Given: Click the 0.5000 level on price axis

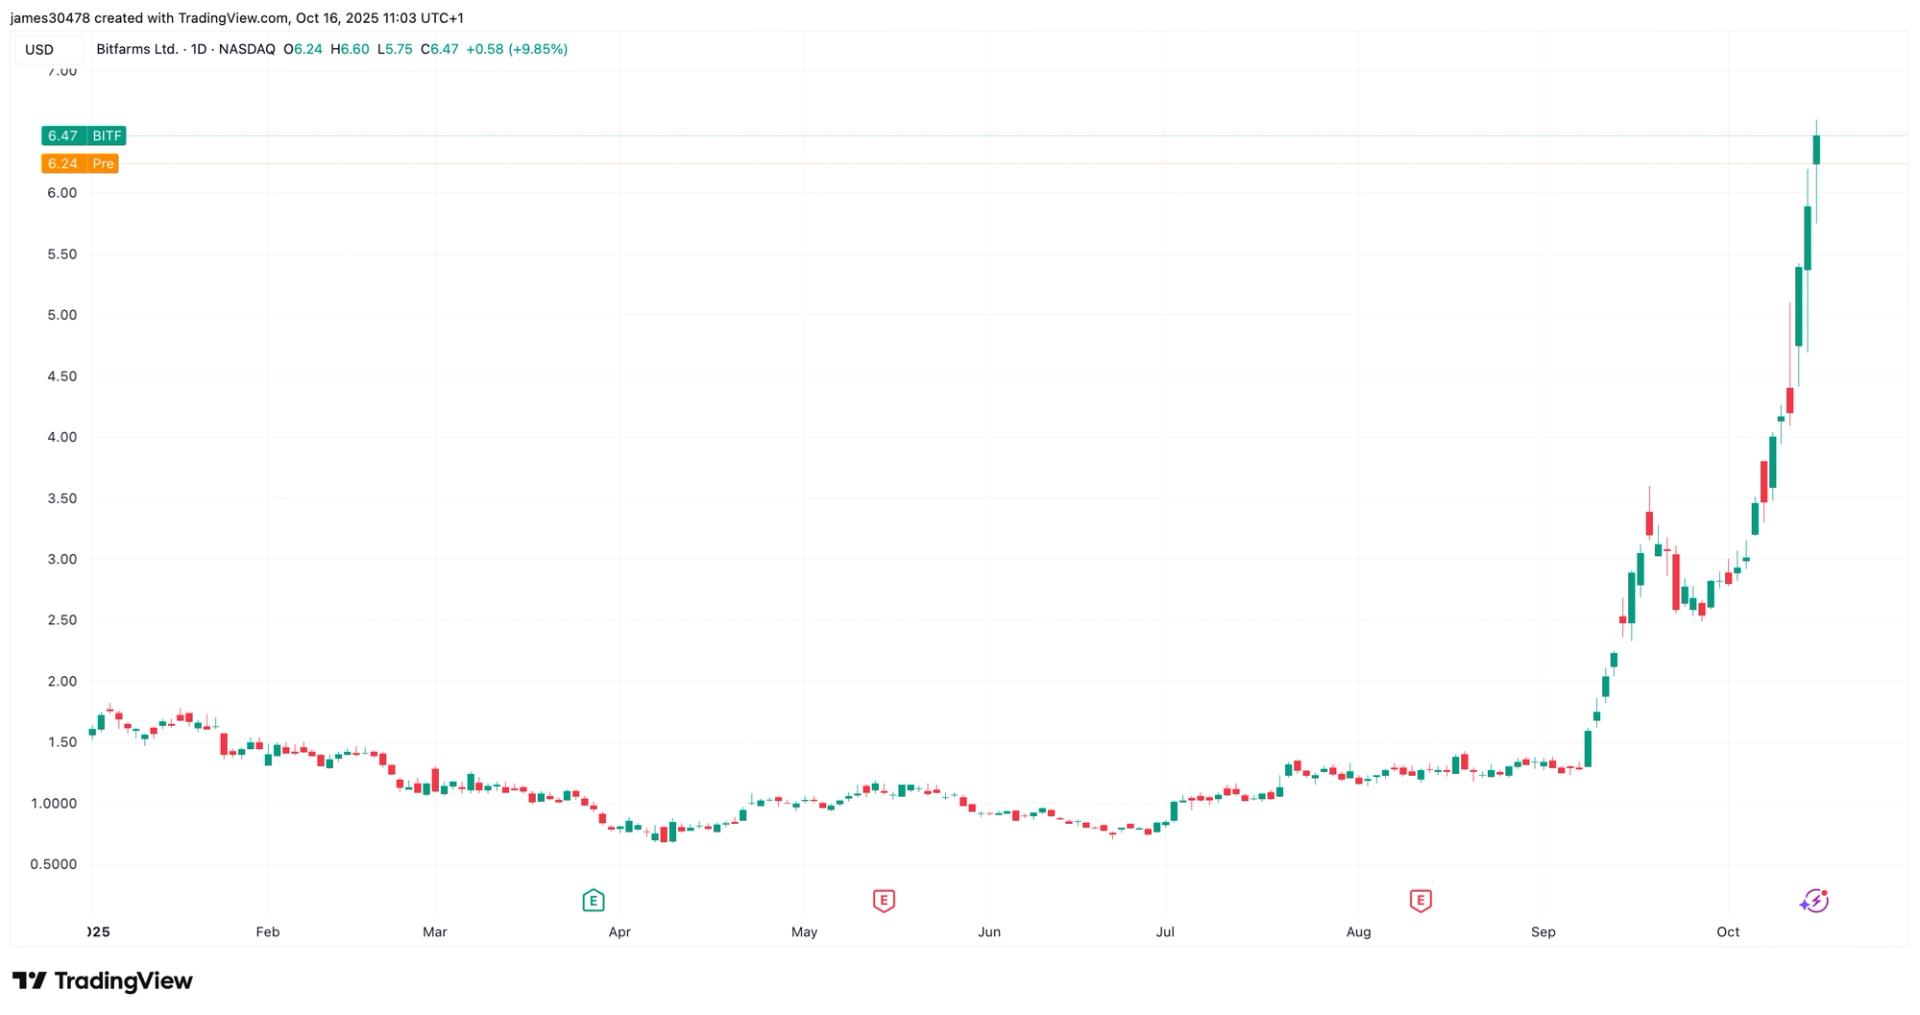Looking at the screenshot, I should [x=53, y=864].
